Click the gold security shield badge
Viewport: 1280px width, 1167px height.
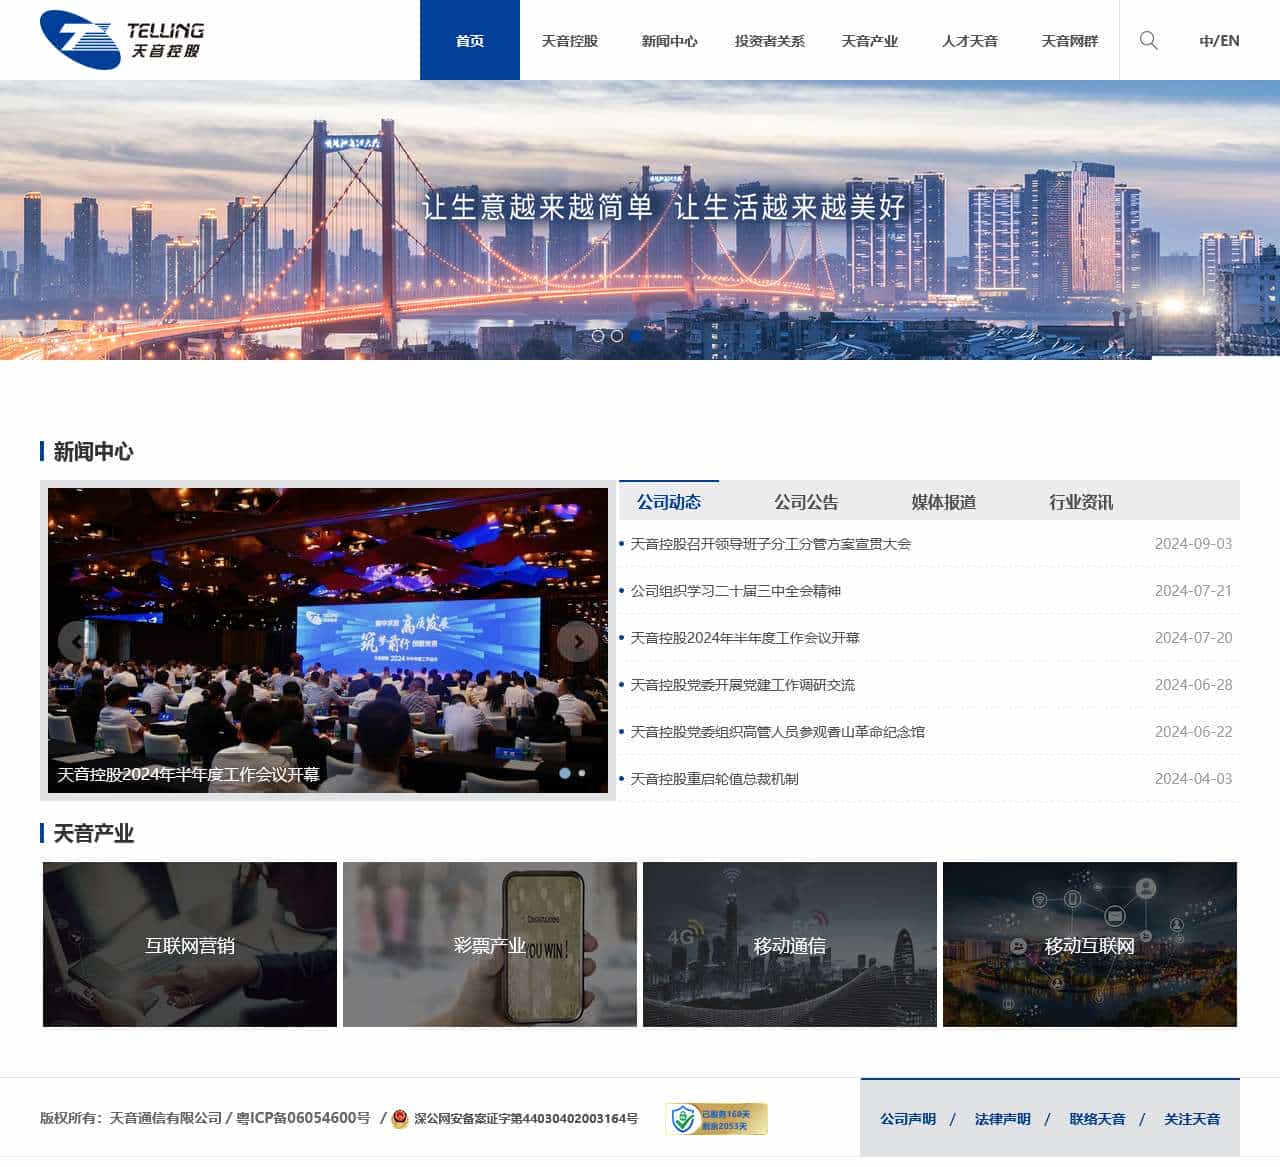point(716,1119)
